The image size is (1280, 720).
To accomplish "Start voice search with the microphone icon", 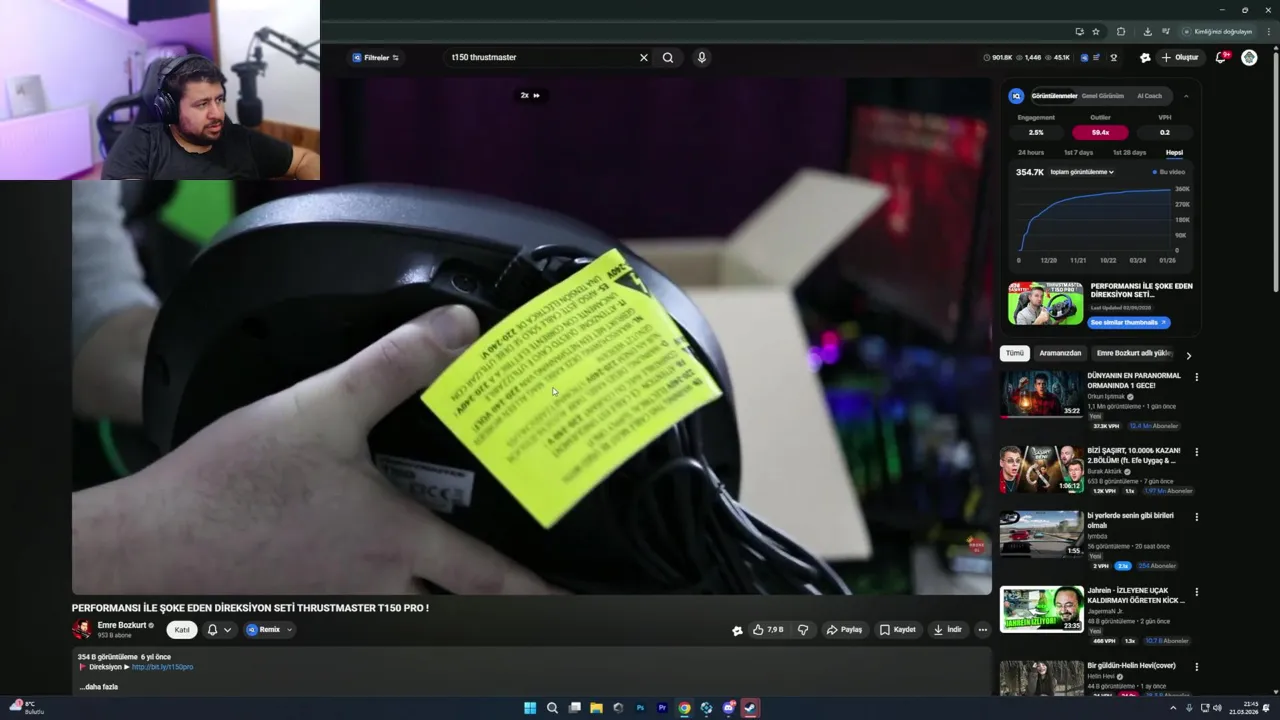I will [702, 58].
